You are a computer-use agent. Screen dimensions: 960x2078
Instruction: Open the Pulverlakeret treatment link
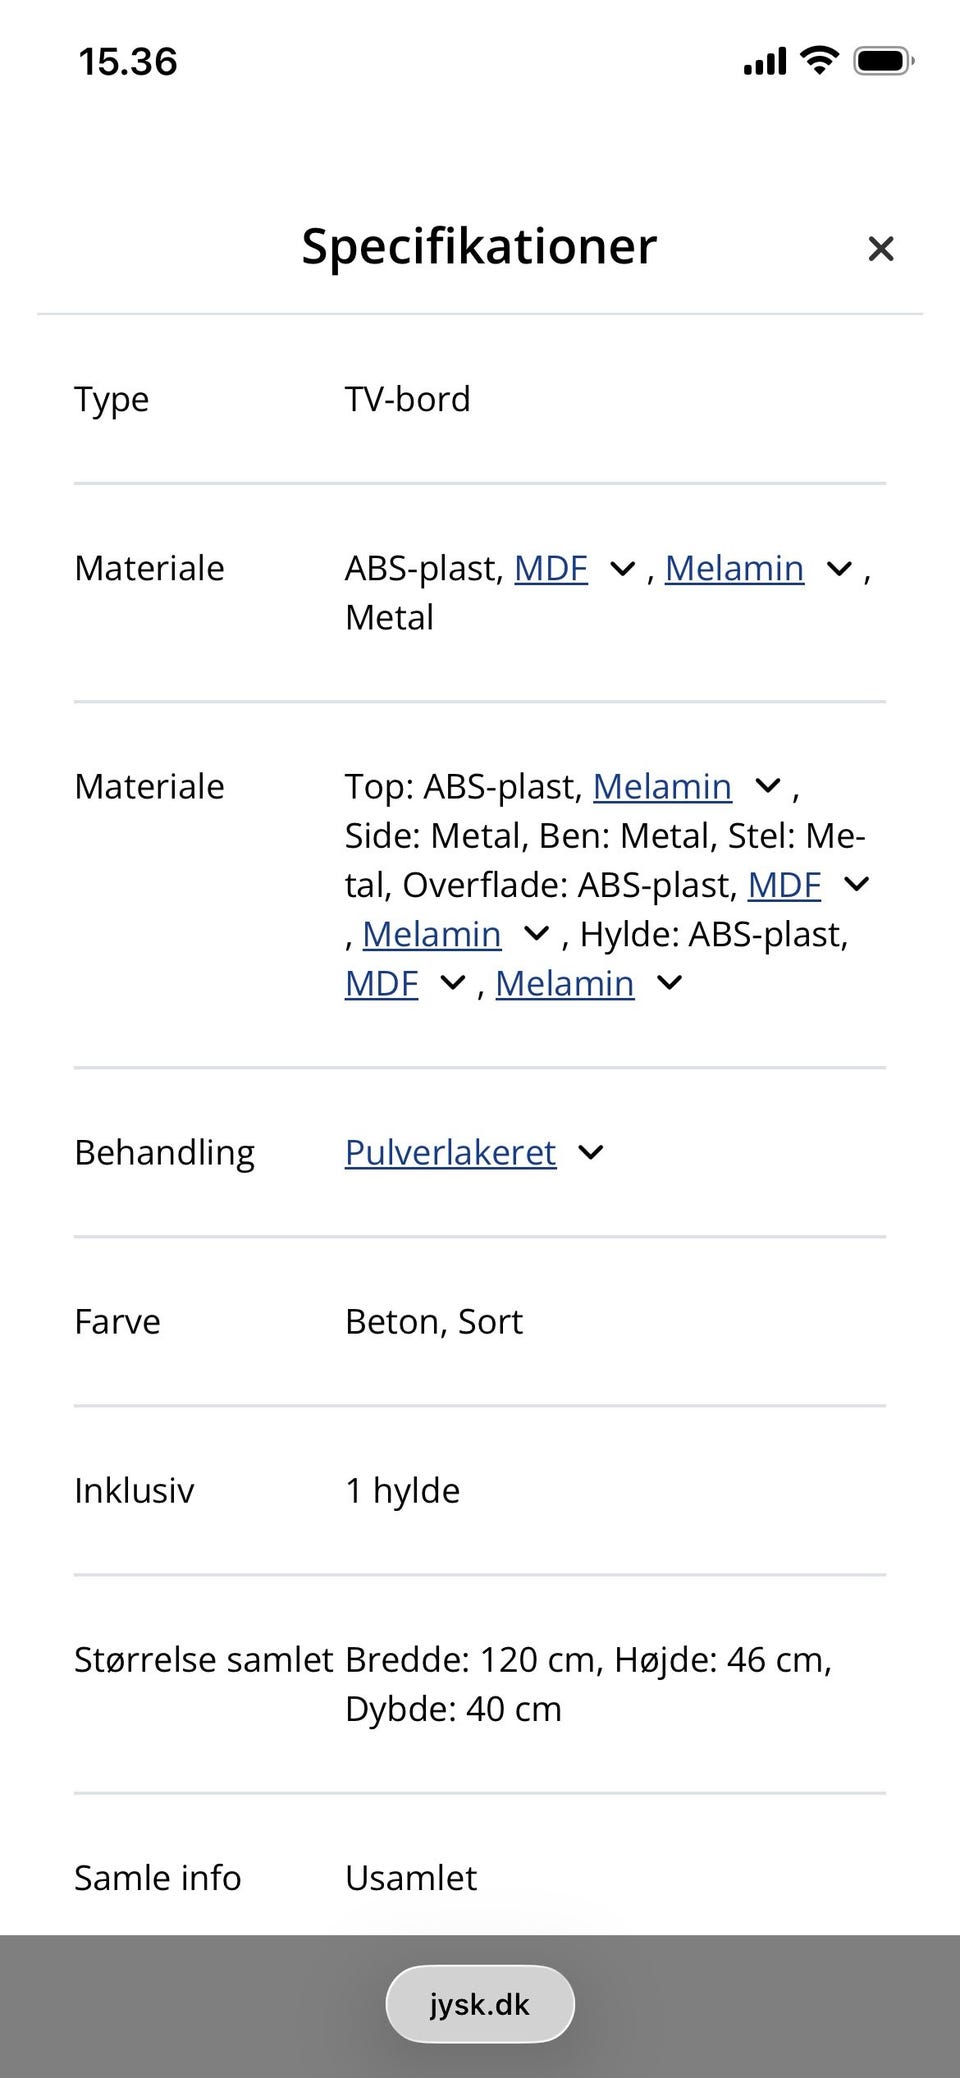[x=450, y=1152]
